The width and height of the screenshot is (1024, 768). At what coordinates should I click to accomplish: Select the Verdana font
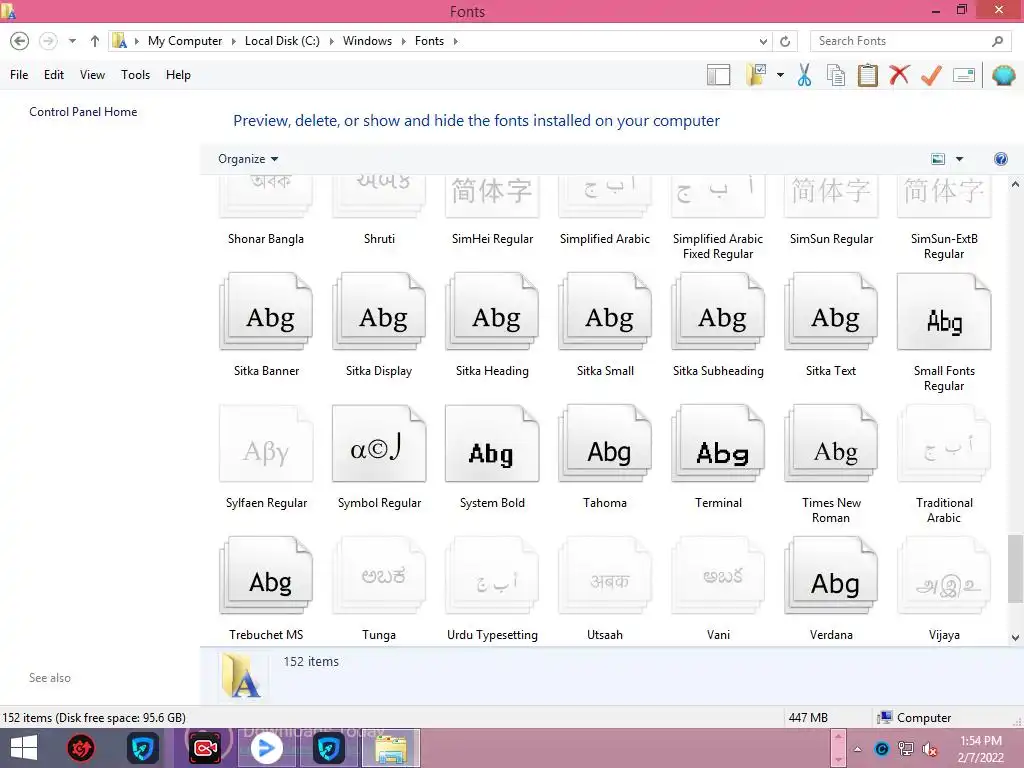coord(831,589)
